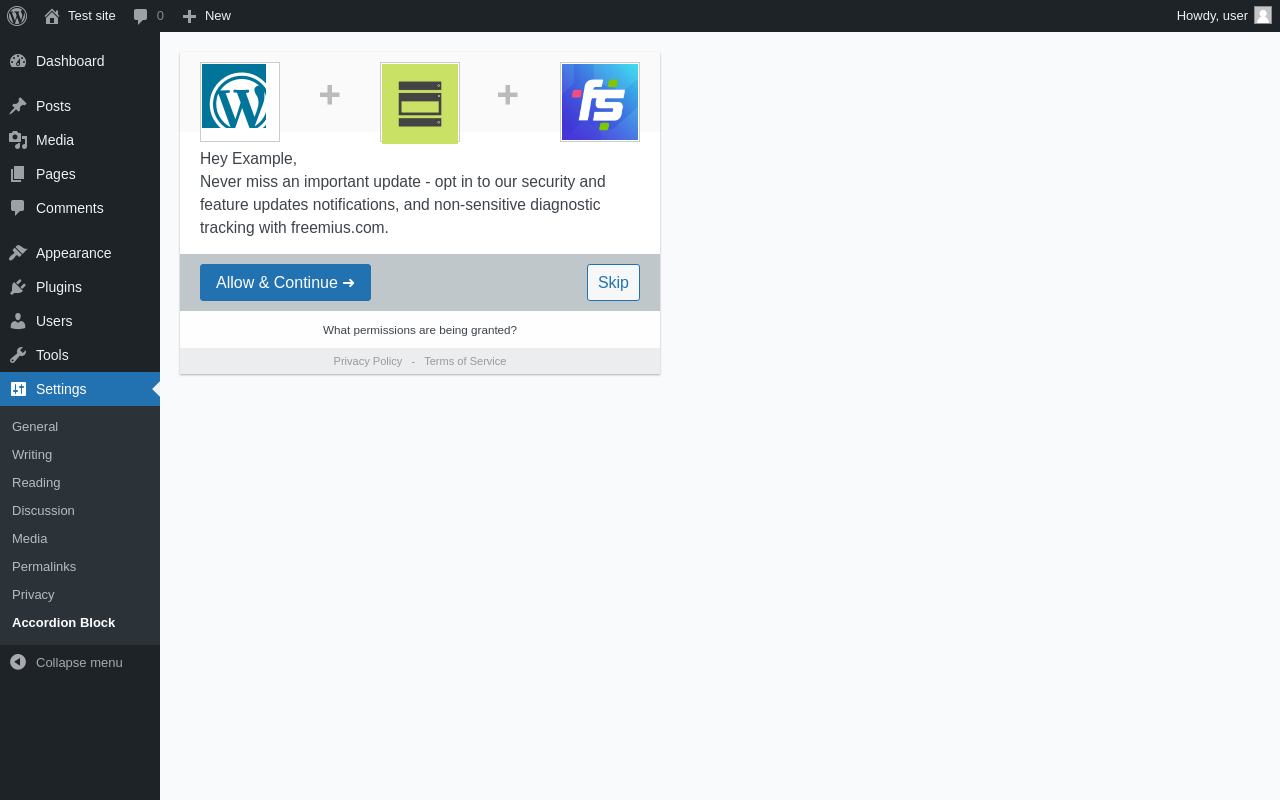Viewport: 1280px width, 800px height.
Task: Open the Posts menu item
Action: (80, 106)
